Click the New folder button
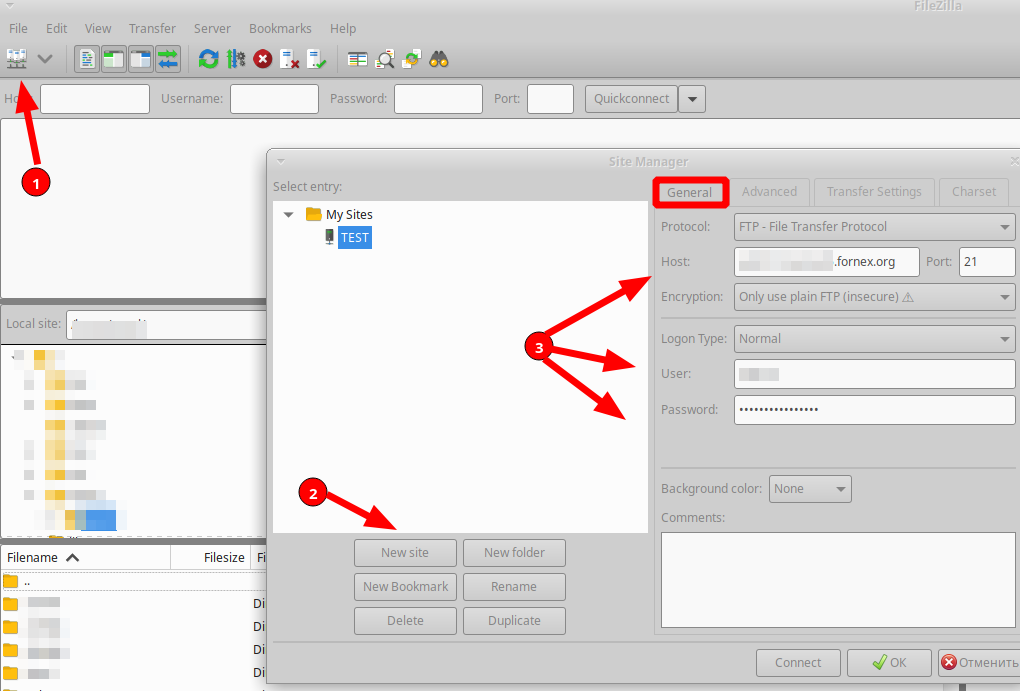This screenshot has height=691, width=1020. click(515, 552)
